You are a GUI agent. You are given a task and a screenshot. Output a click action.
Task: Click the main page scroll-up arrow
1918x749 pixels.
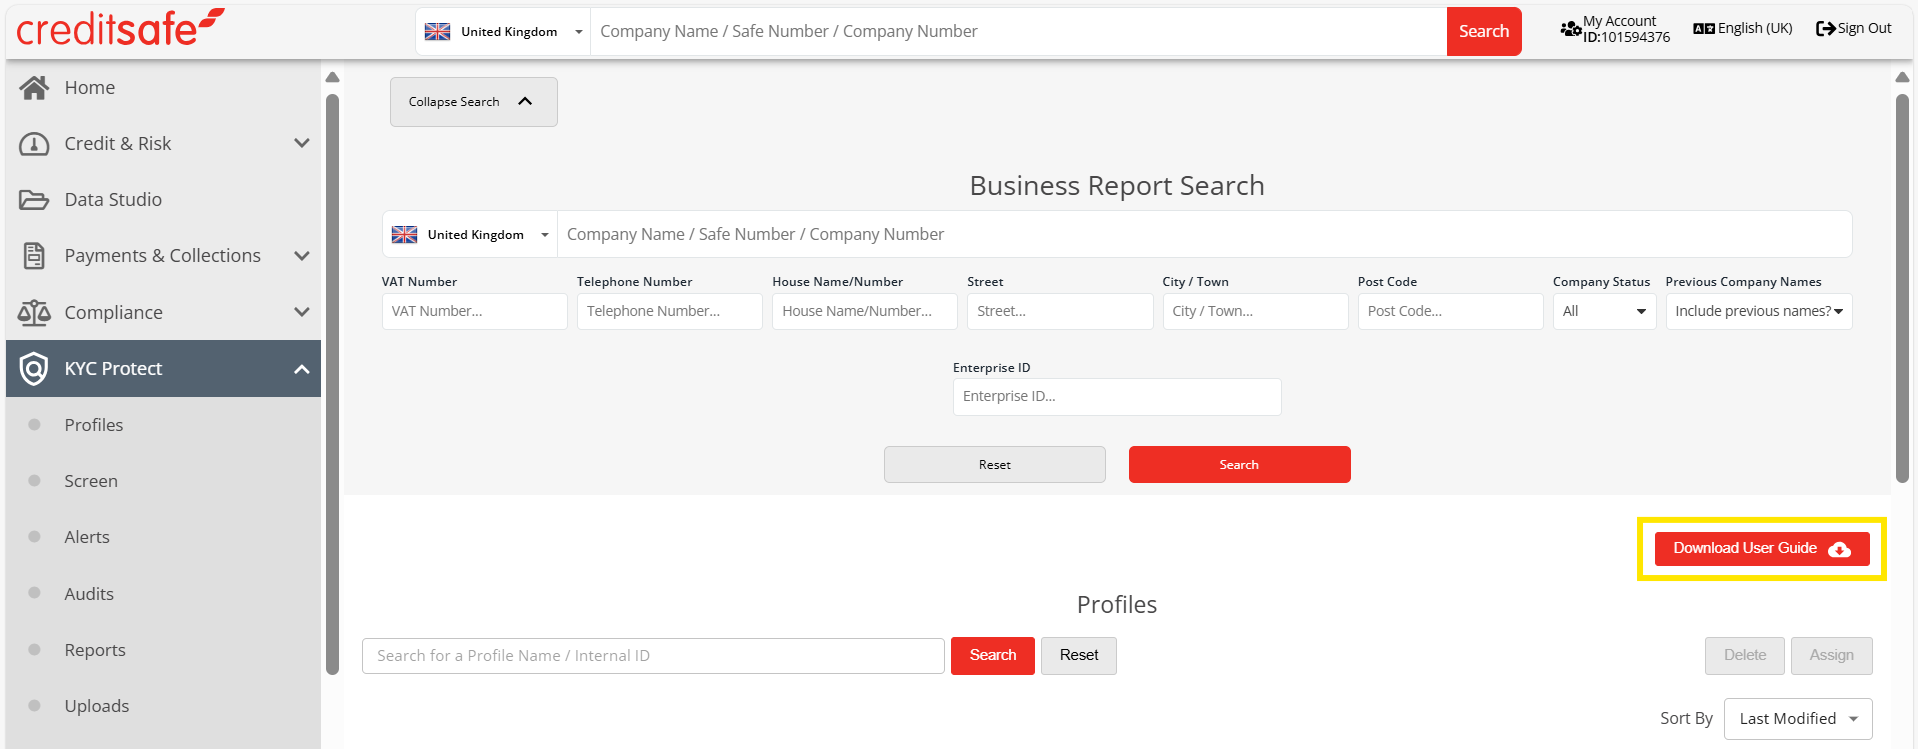1902,78
